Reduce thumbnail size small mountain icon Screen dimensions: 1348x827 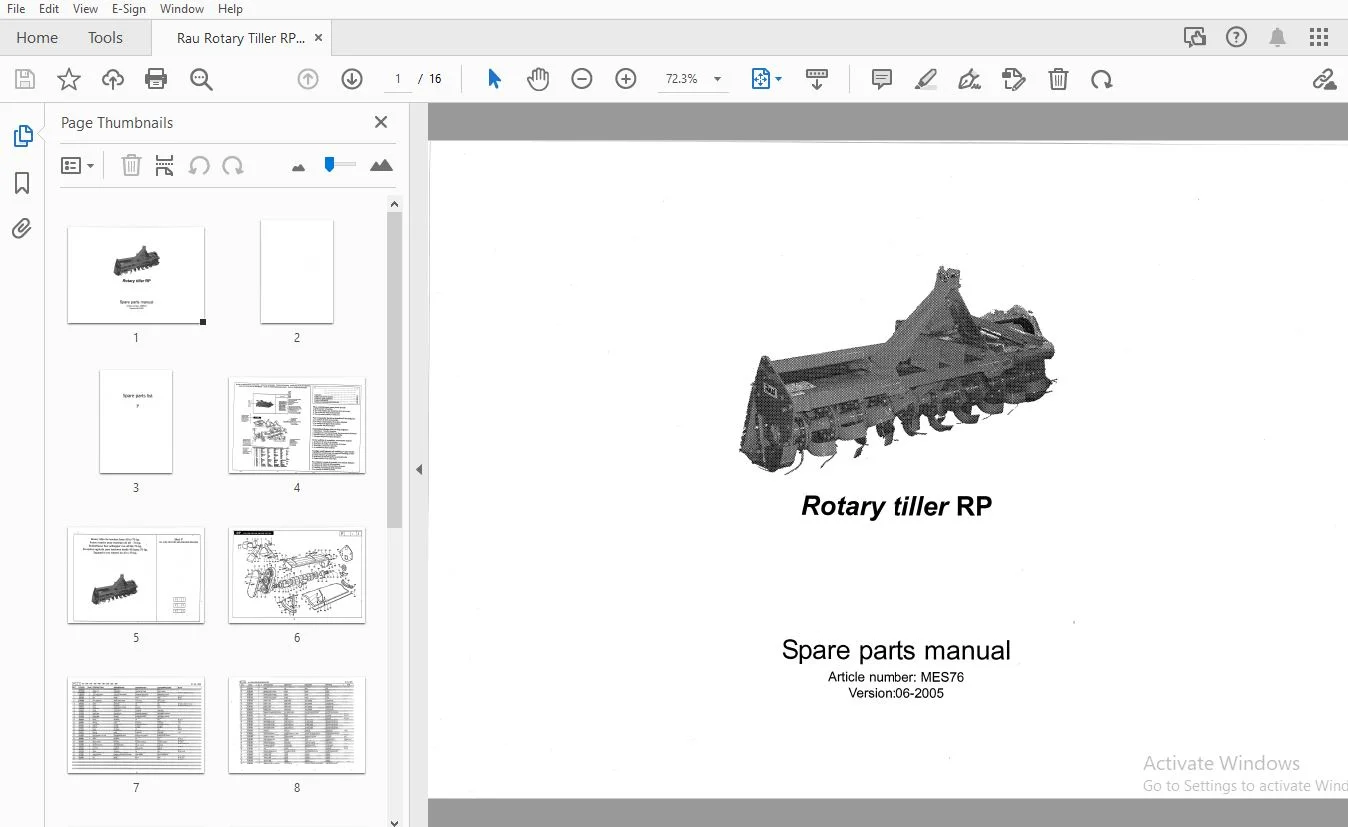[298, 167]
